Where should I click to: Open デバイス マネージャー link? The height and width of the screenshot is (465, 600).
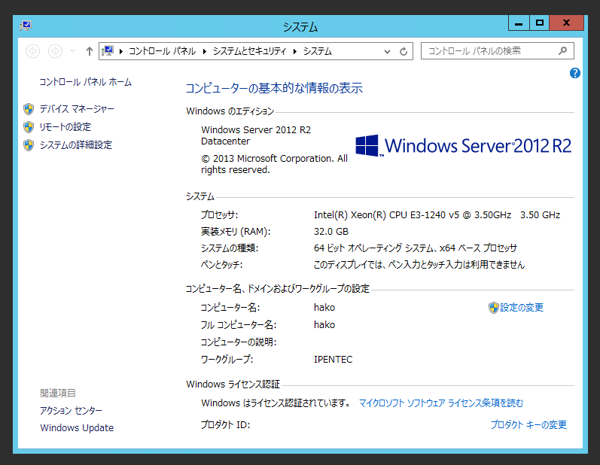(x=77, y=109)
